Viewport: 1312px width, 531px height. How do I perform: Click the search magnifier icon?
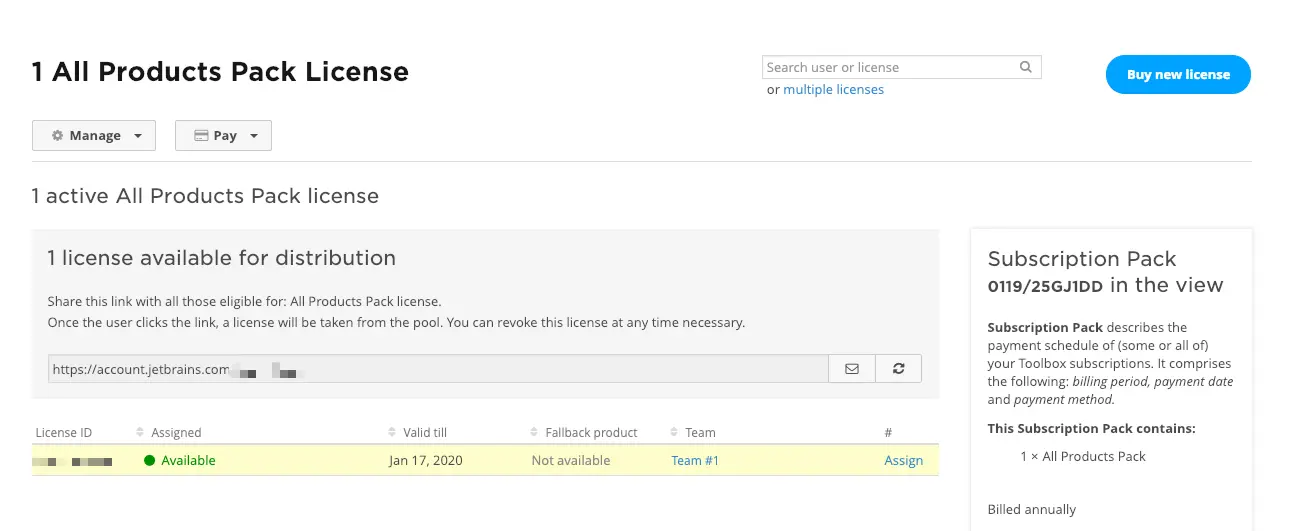tap(1026, 67)
